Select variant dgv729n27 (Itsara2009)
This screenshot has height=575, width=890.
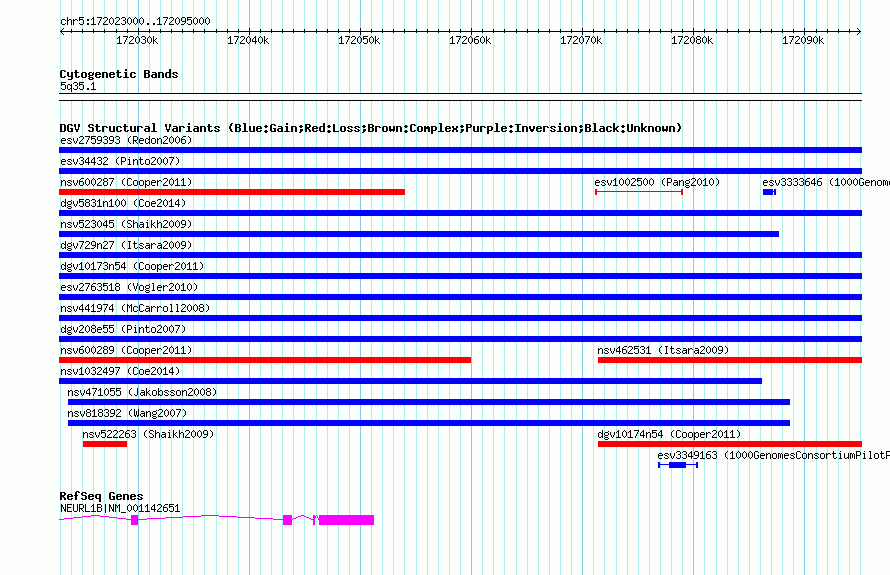point(126,245)
